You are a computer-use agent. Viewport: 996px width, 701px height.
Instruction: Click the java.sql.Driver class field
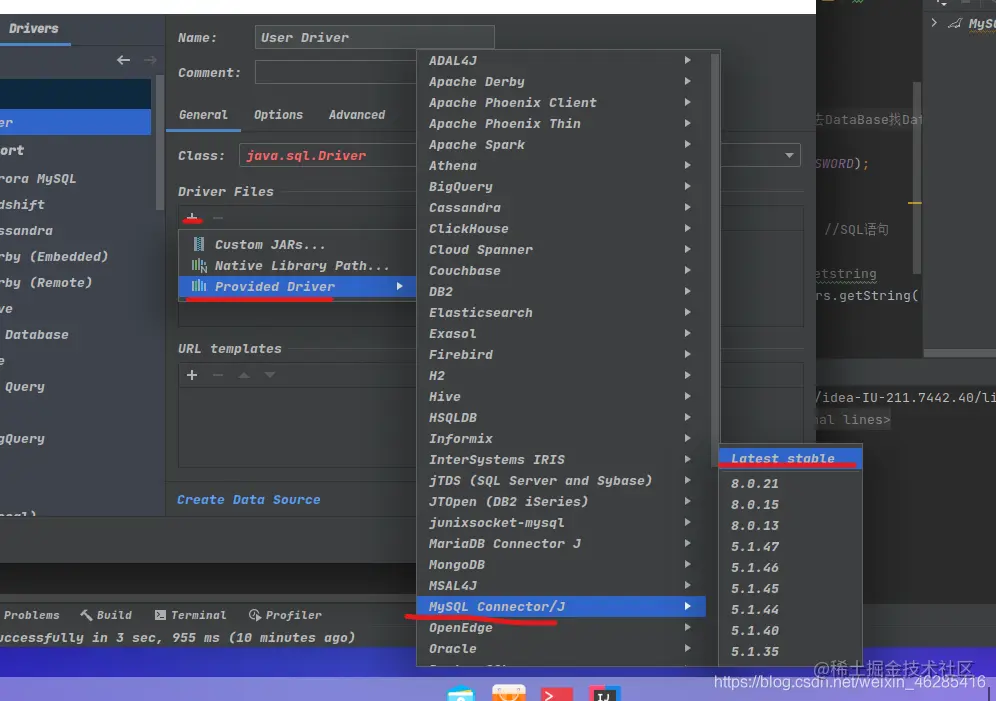(x=328, y=156)
